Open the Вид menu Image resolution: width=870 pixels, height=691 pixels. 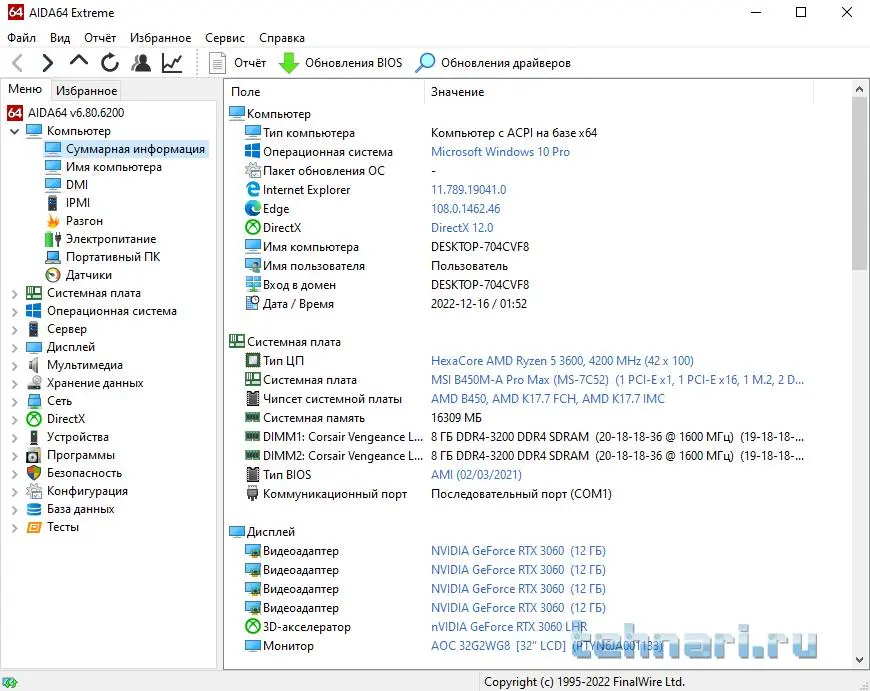pyautogui.click(x=60, y=38)
